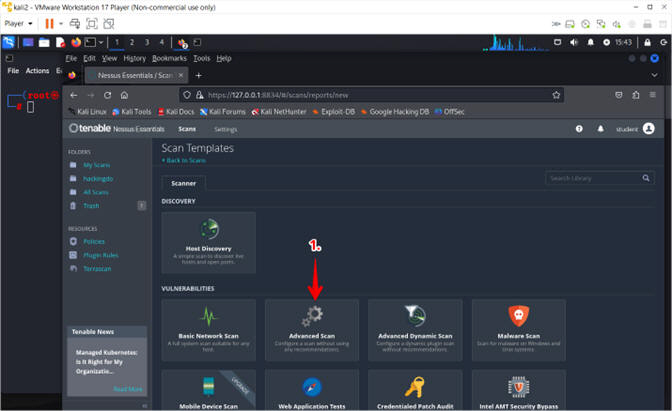The height and width of the screenshot is (411, 672).
Task: Open the Firefox hamburger menu
Action: click(652, 95)
